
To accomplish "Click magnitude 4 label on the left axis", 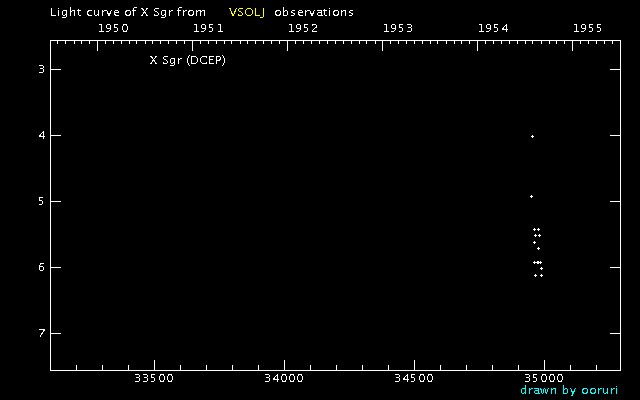I will tap(41, 135).
